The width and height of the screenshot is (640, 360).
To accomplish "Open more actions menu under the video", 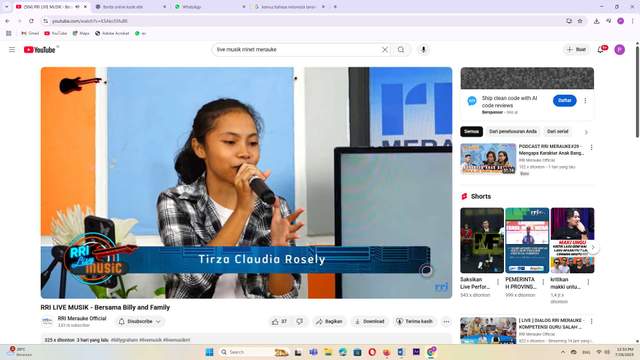I will pos(446,322).
